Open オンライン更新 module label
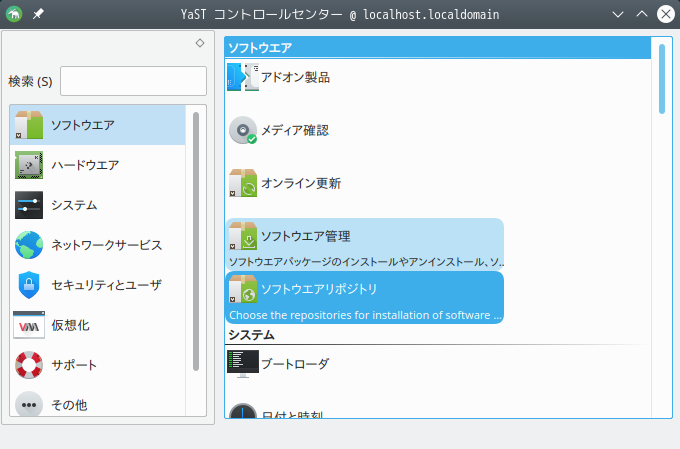 [301, 183]
